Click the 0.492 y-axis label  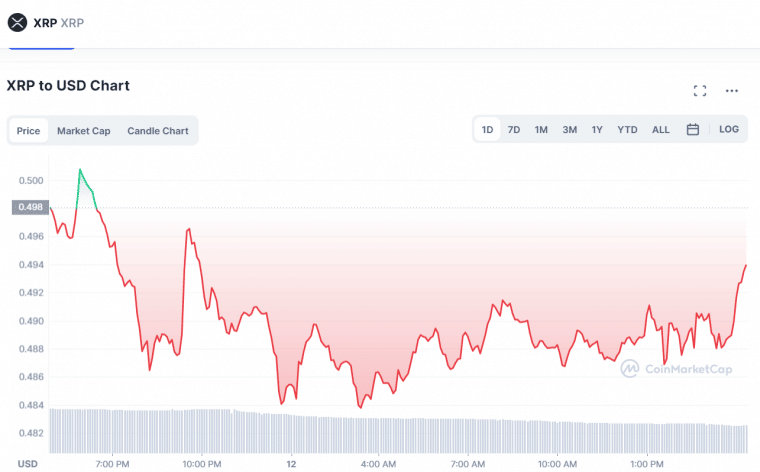(x=31, y=293)
